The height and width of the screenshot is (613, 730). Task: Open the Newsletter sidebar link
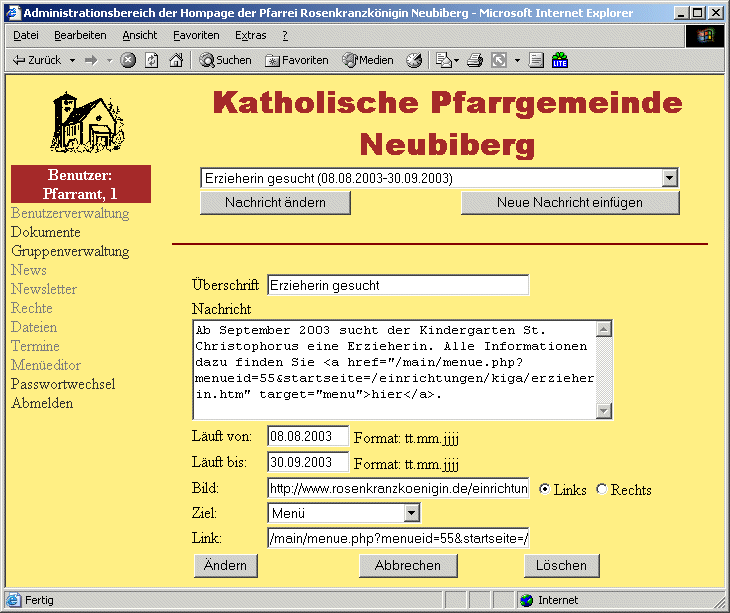(x=44, y=289)
